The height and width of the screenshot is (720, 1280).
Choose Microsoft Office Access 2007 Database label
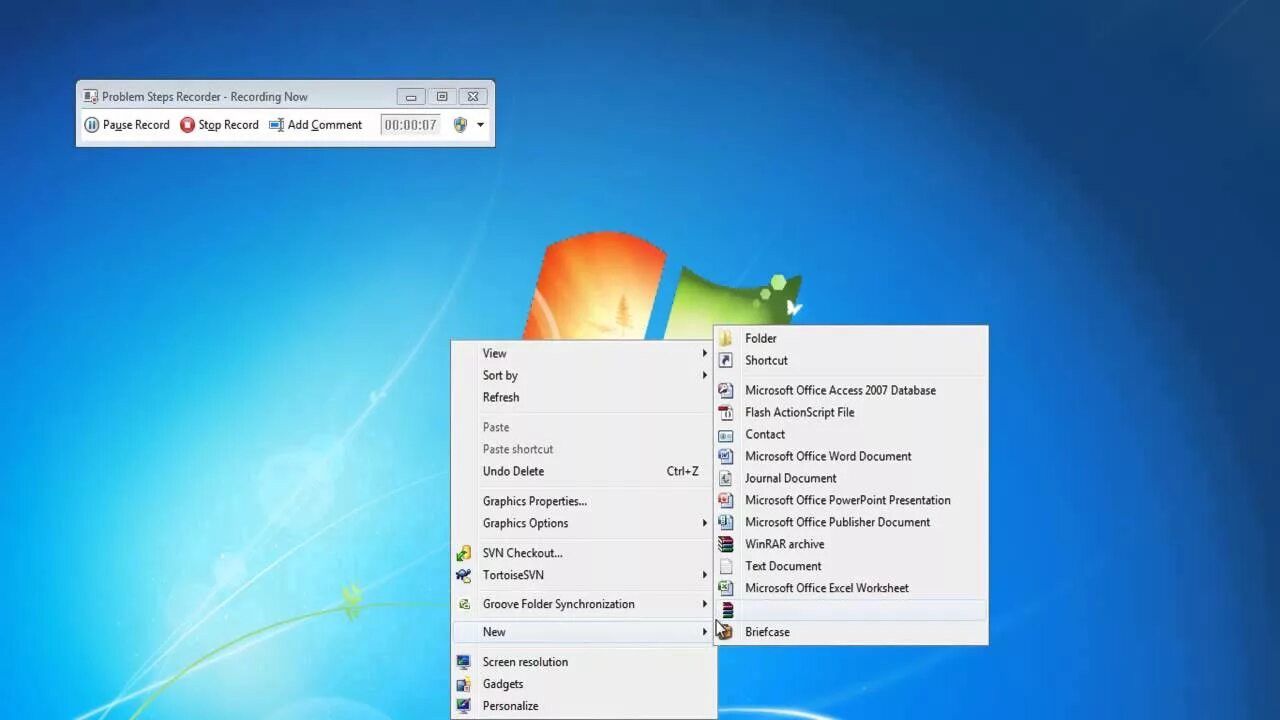coord(840,390)
